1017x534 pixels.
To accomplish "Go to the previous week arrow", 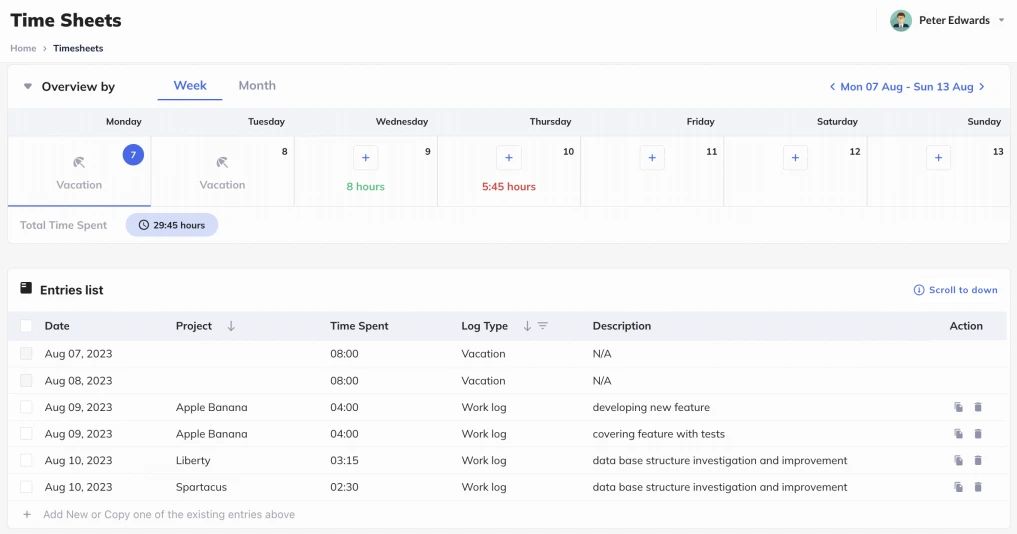I will tap(832, 87).
